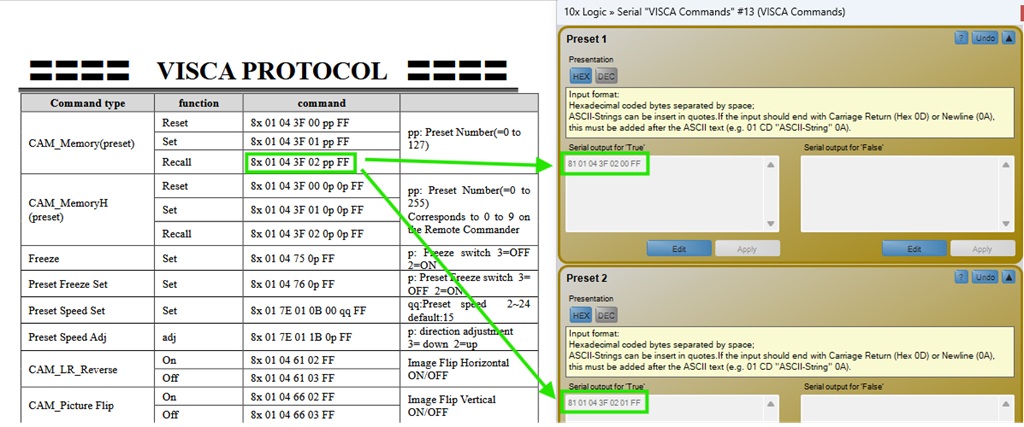Viewport: 1024px width, 427px height.
Task: Collapse the Preset 2 panel
Action: pos(1008,277)
